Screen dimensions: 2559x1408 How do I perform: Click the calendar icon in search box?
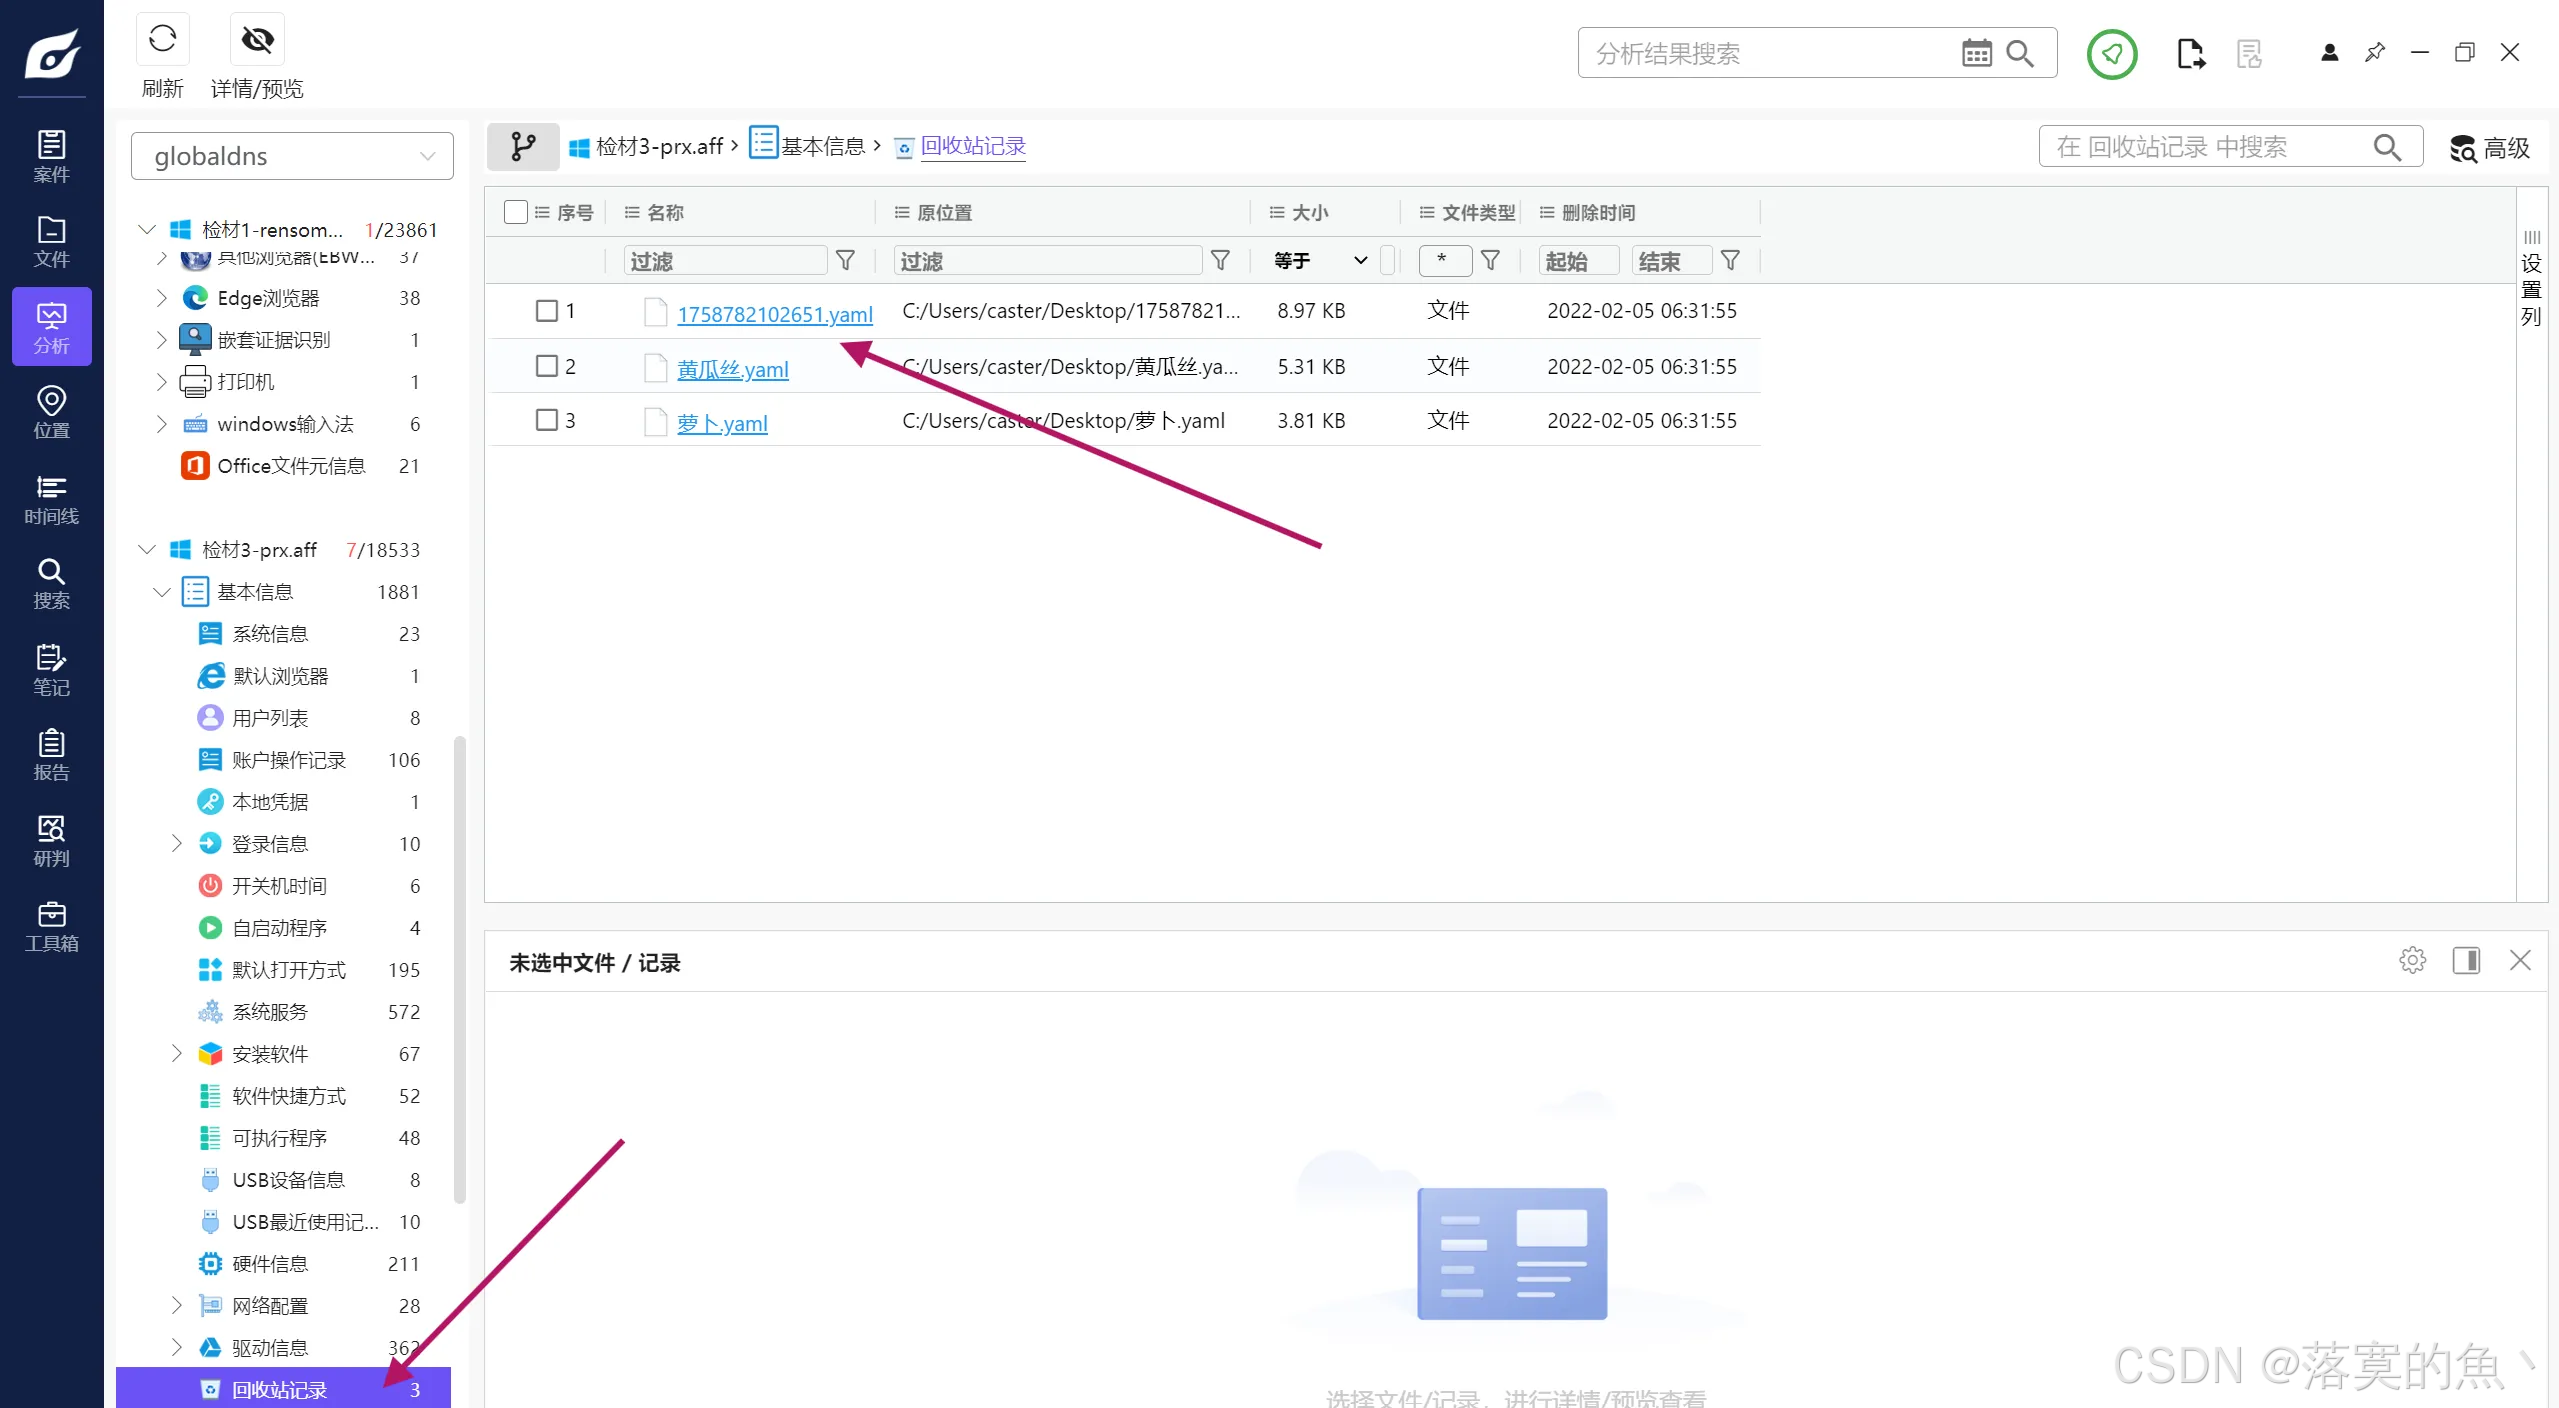click(1976, 53)
